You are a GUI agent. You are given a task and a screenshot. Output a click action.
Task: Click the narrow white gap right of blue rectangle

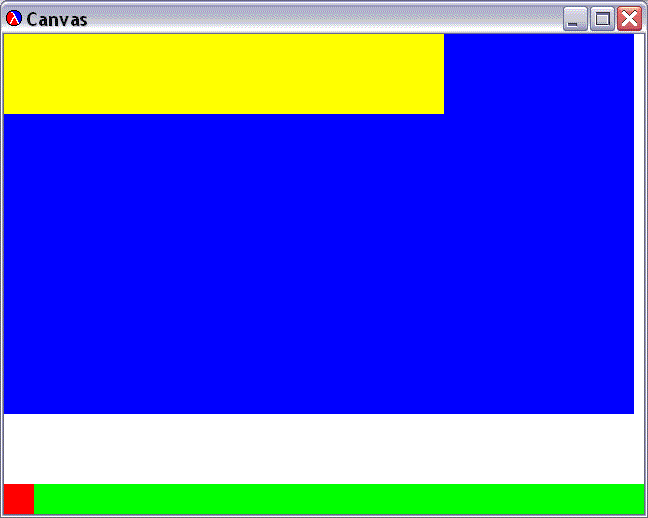coord(639,224)
